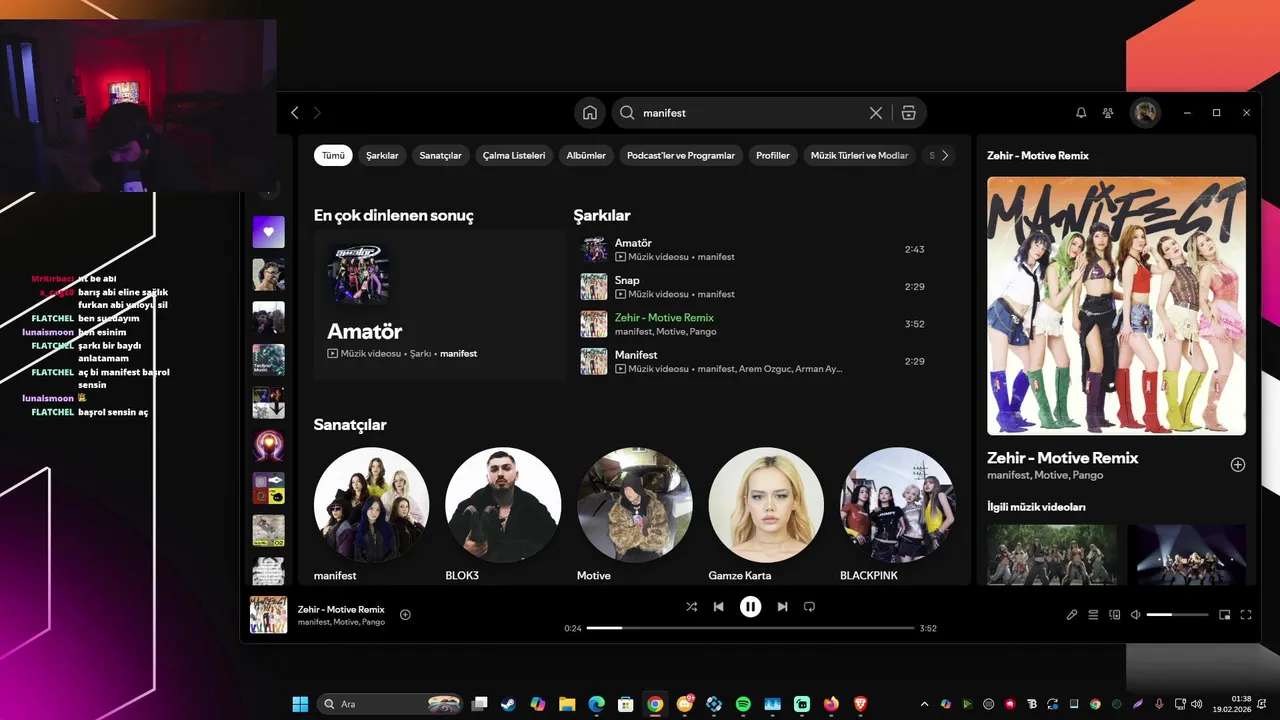The width and height of the screenshot is (1280, 720).
Task: Open the Amatör top result card
Action: click(x=439, y=305)
